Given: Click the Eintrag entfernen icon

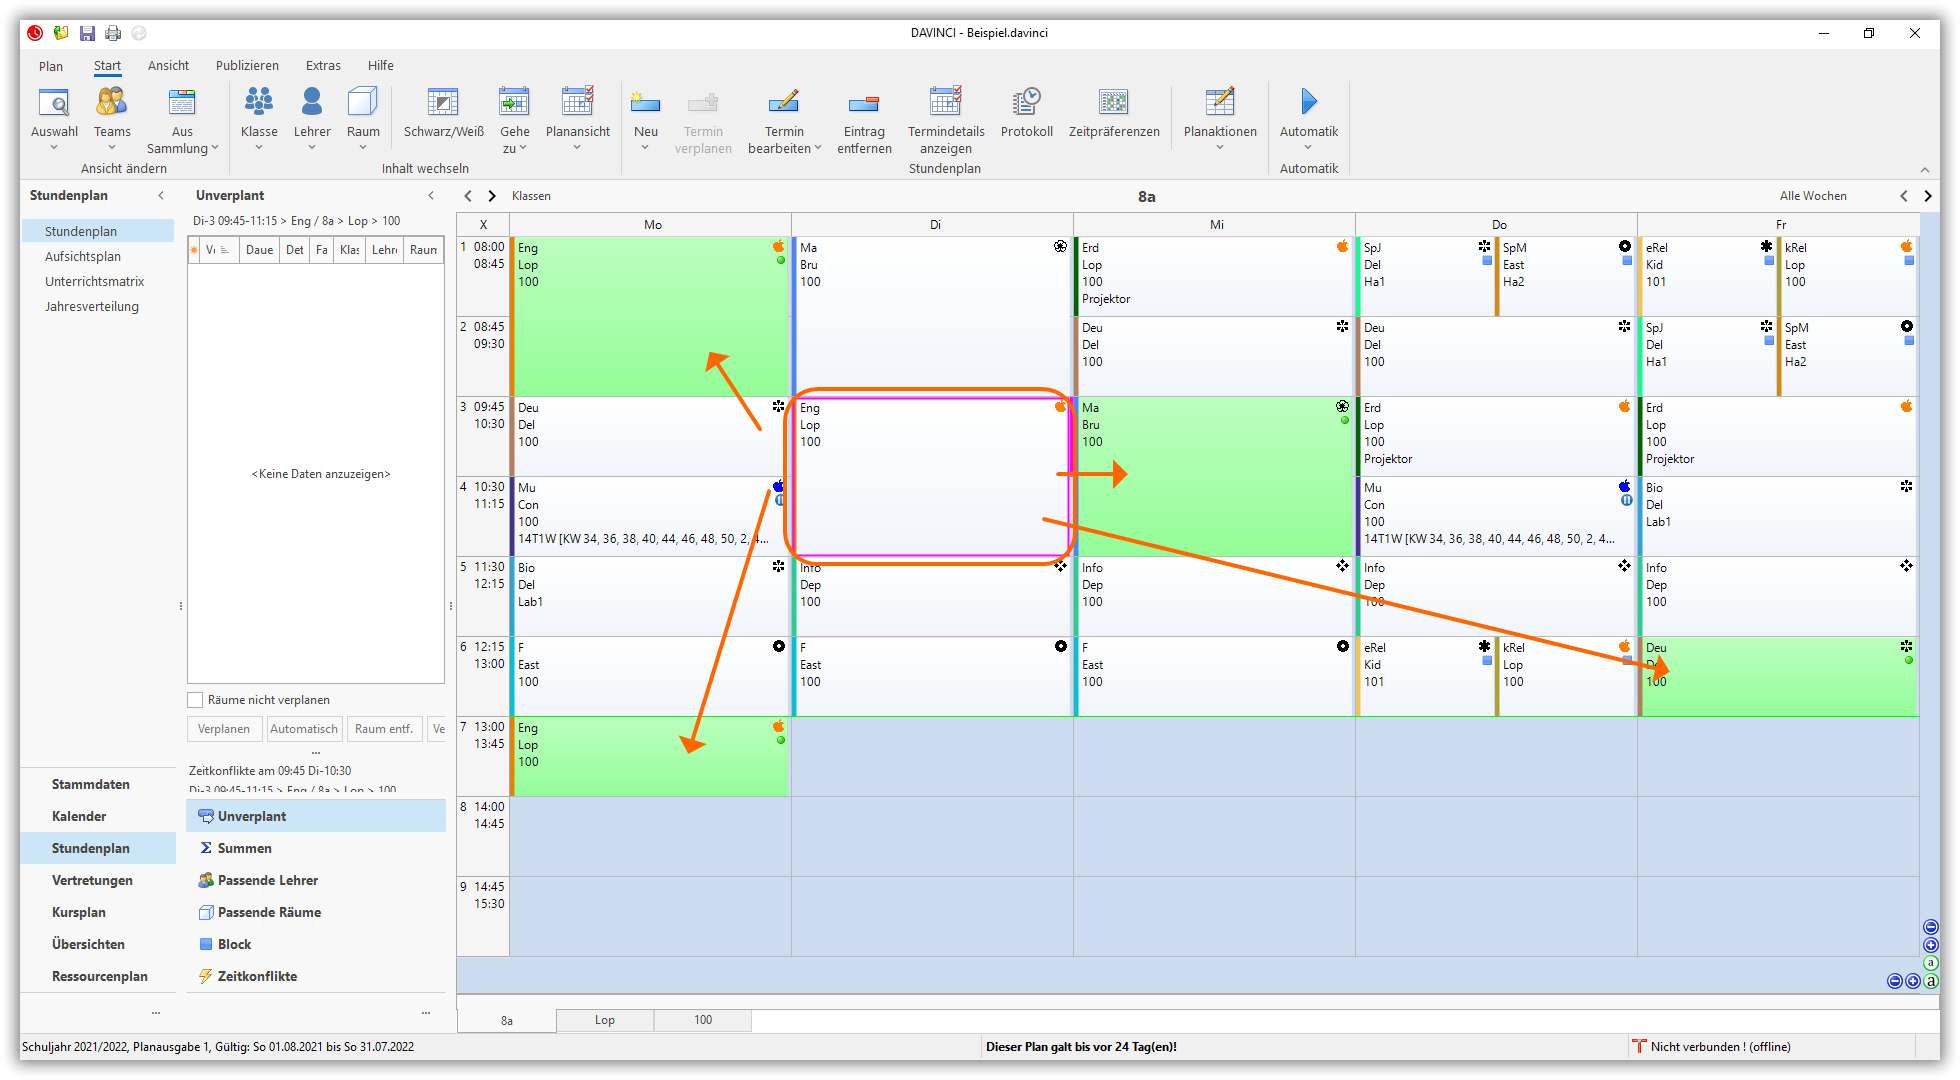Looking at the screenshot, I should [863, 102].
